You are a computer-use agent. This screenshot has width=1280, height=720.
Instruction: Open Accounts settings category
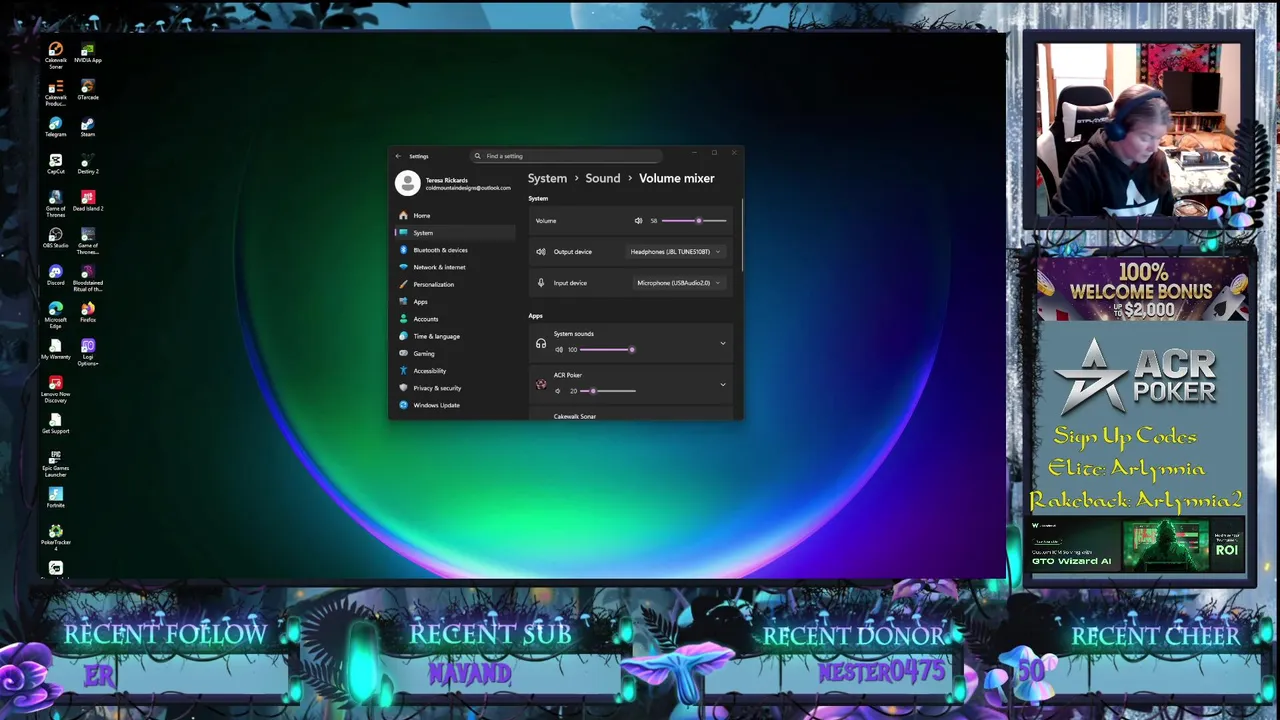click(455, 319)
